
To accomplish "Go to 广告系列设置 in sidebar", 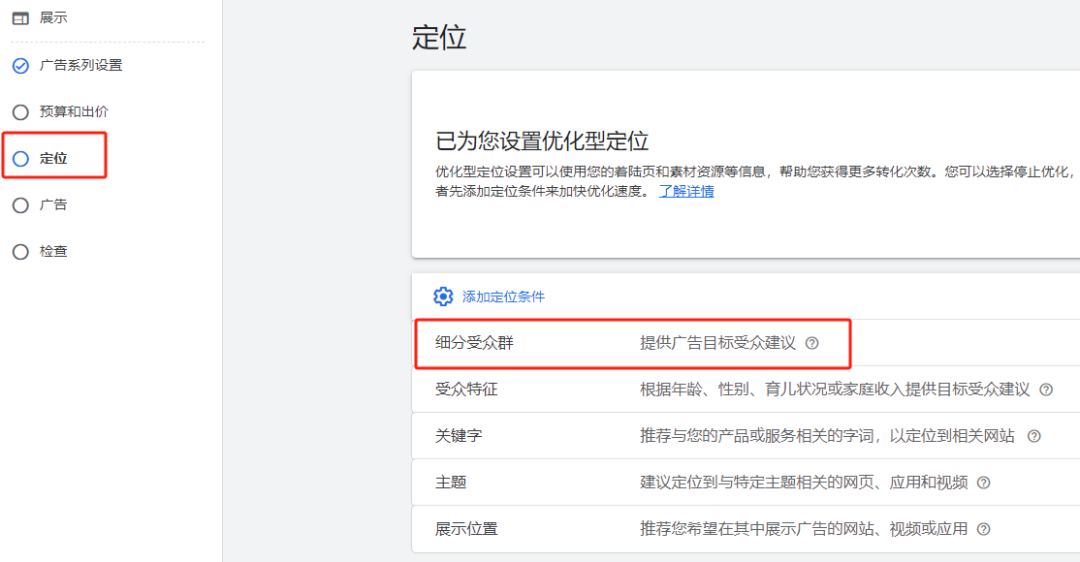I will (x=81, y=66).
